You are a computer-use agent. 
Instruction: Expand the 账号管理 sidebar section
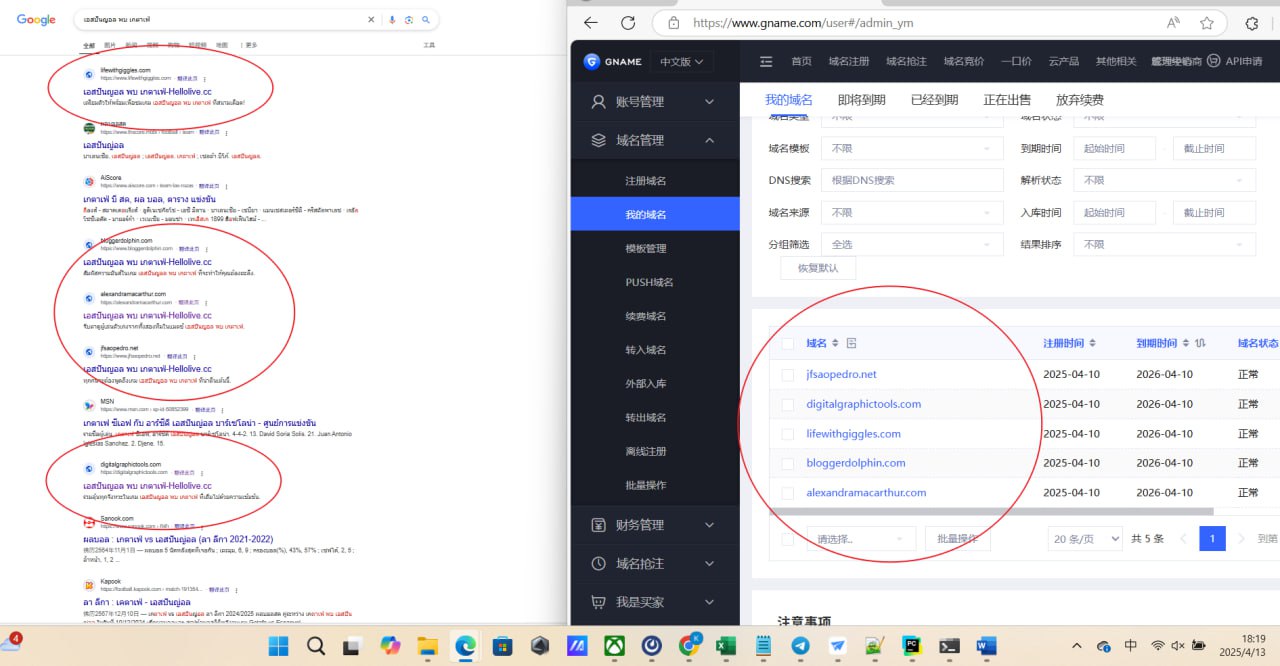pos(654,102)
